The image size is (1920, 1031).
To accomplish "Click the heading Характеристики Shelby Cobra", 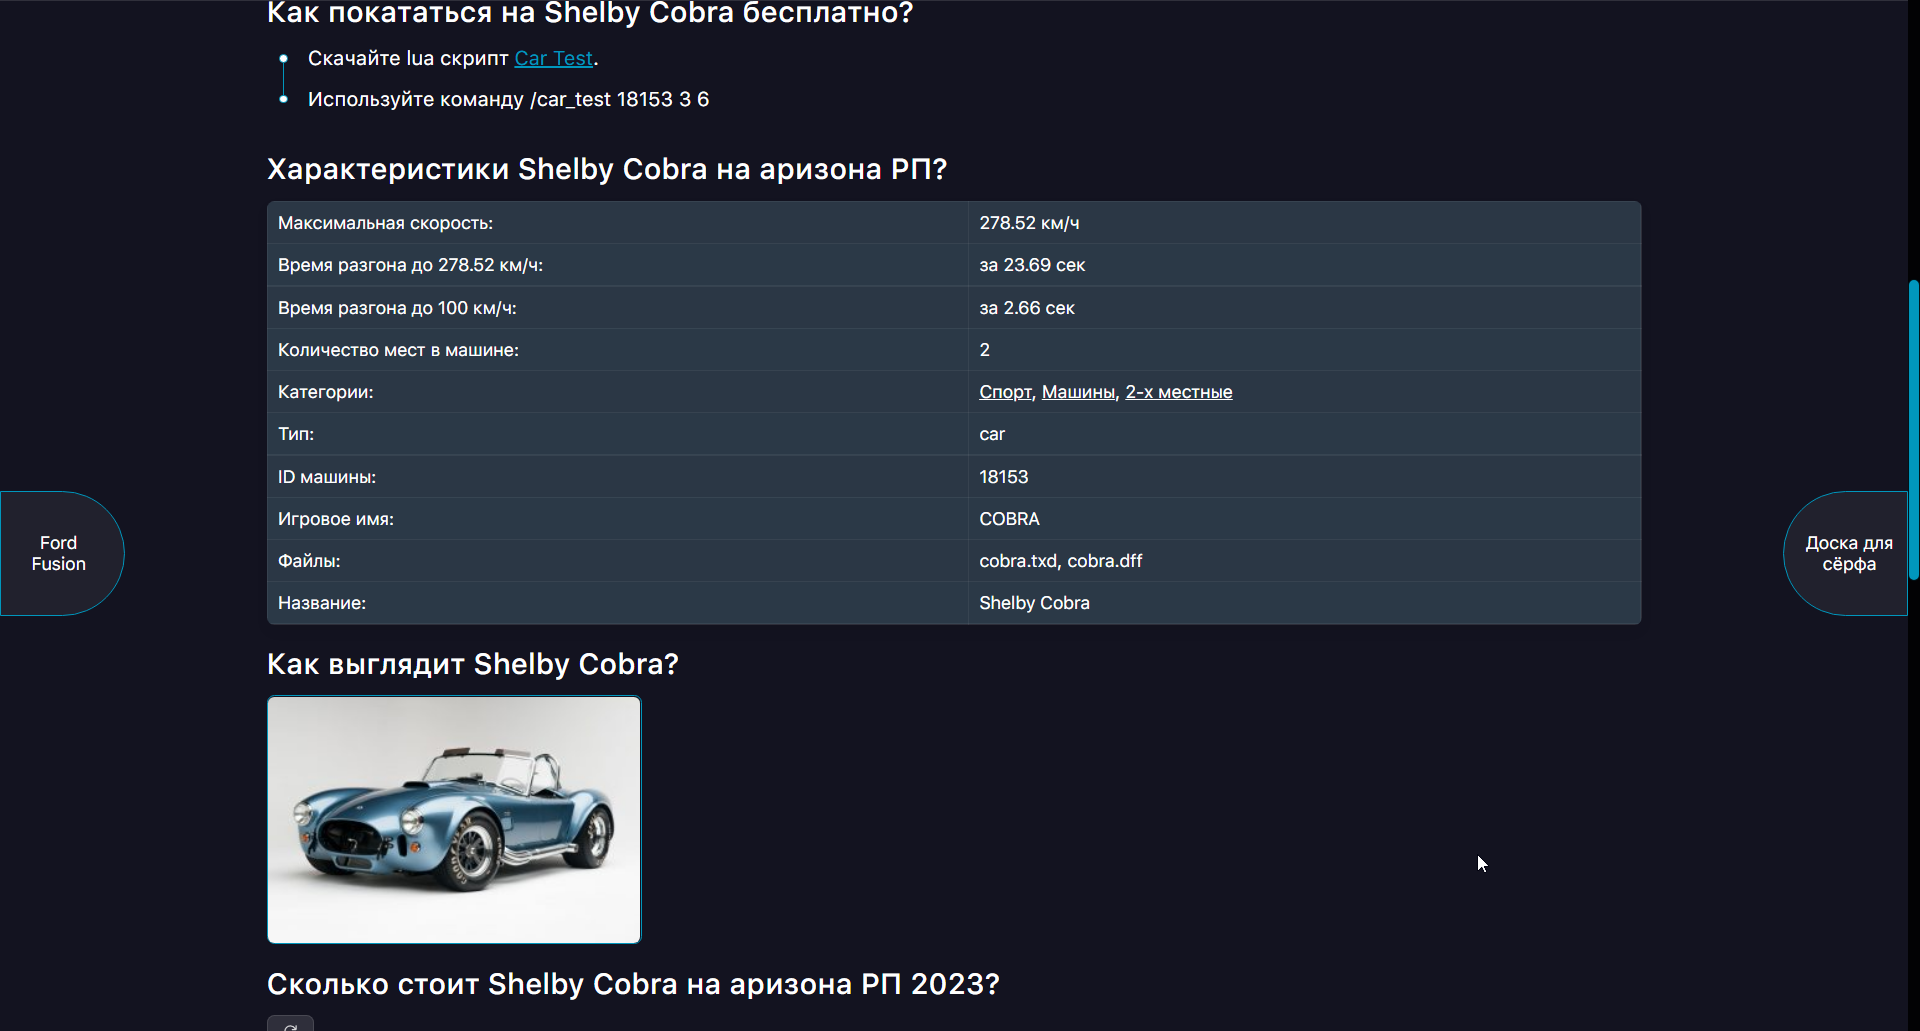I will [607, 169].
